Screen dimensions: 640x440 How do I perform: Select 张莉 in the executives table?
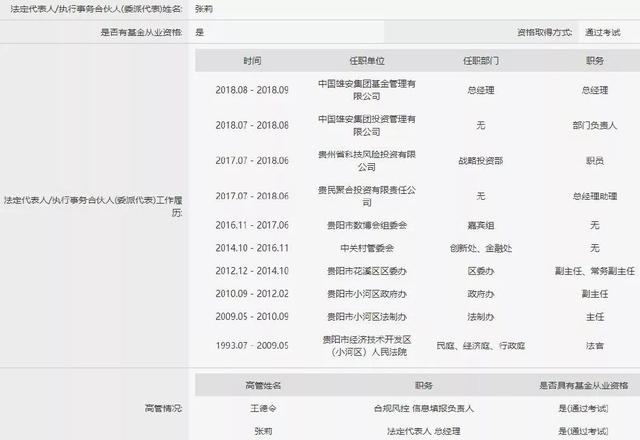pos(263,431)
